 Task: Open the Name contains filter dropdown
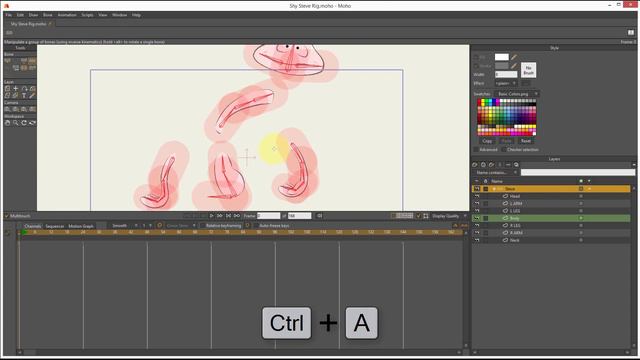coord(496,173)
